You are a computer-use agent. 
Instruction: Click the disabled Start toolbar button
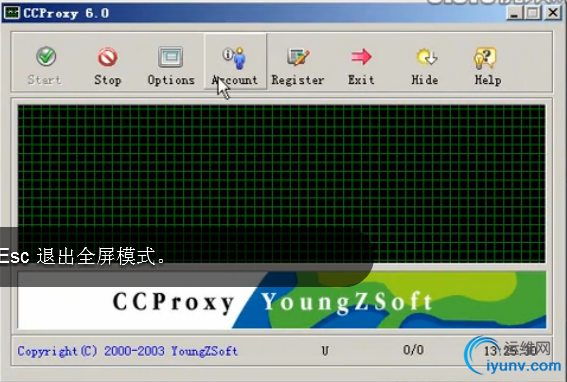pyautogui.click(x=45, y=66)
